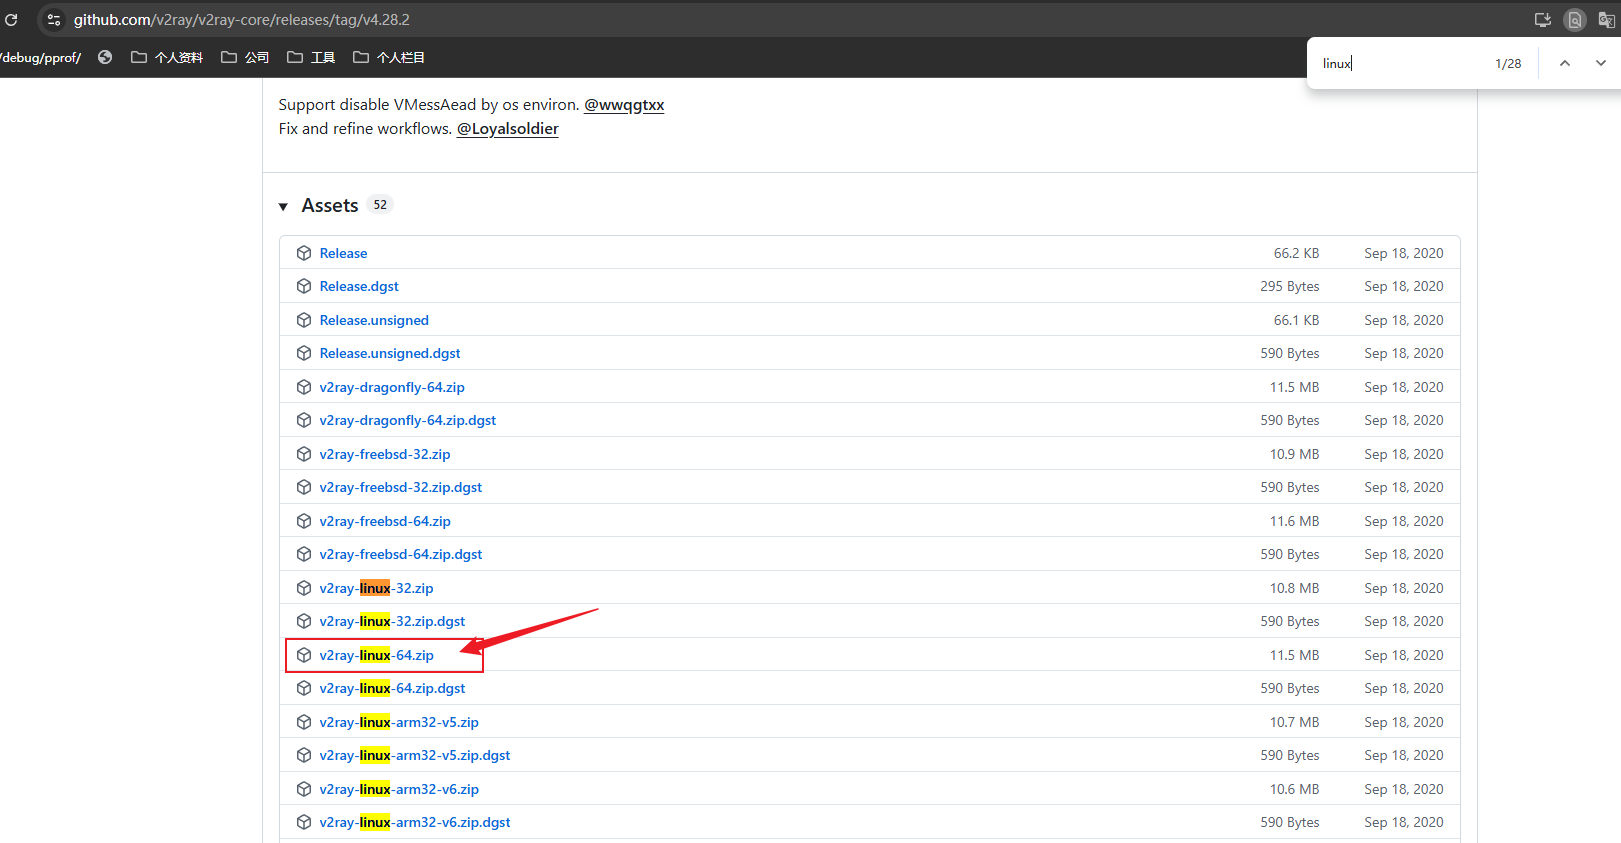The image size is (1621, 843).
Task: Click the package icon beside v2ray-linux-32.zip.dgst
Action: (304, 621)
